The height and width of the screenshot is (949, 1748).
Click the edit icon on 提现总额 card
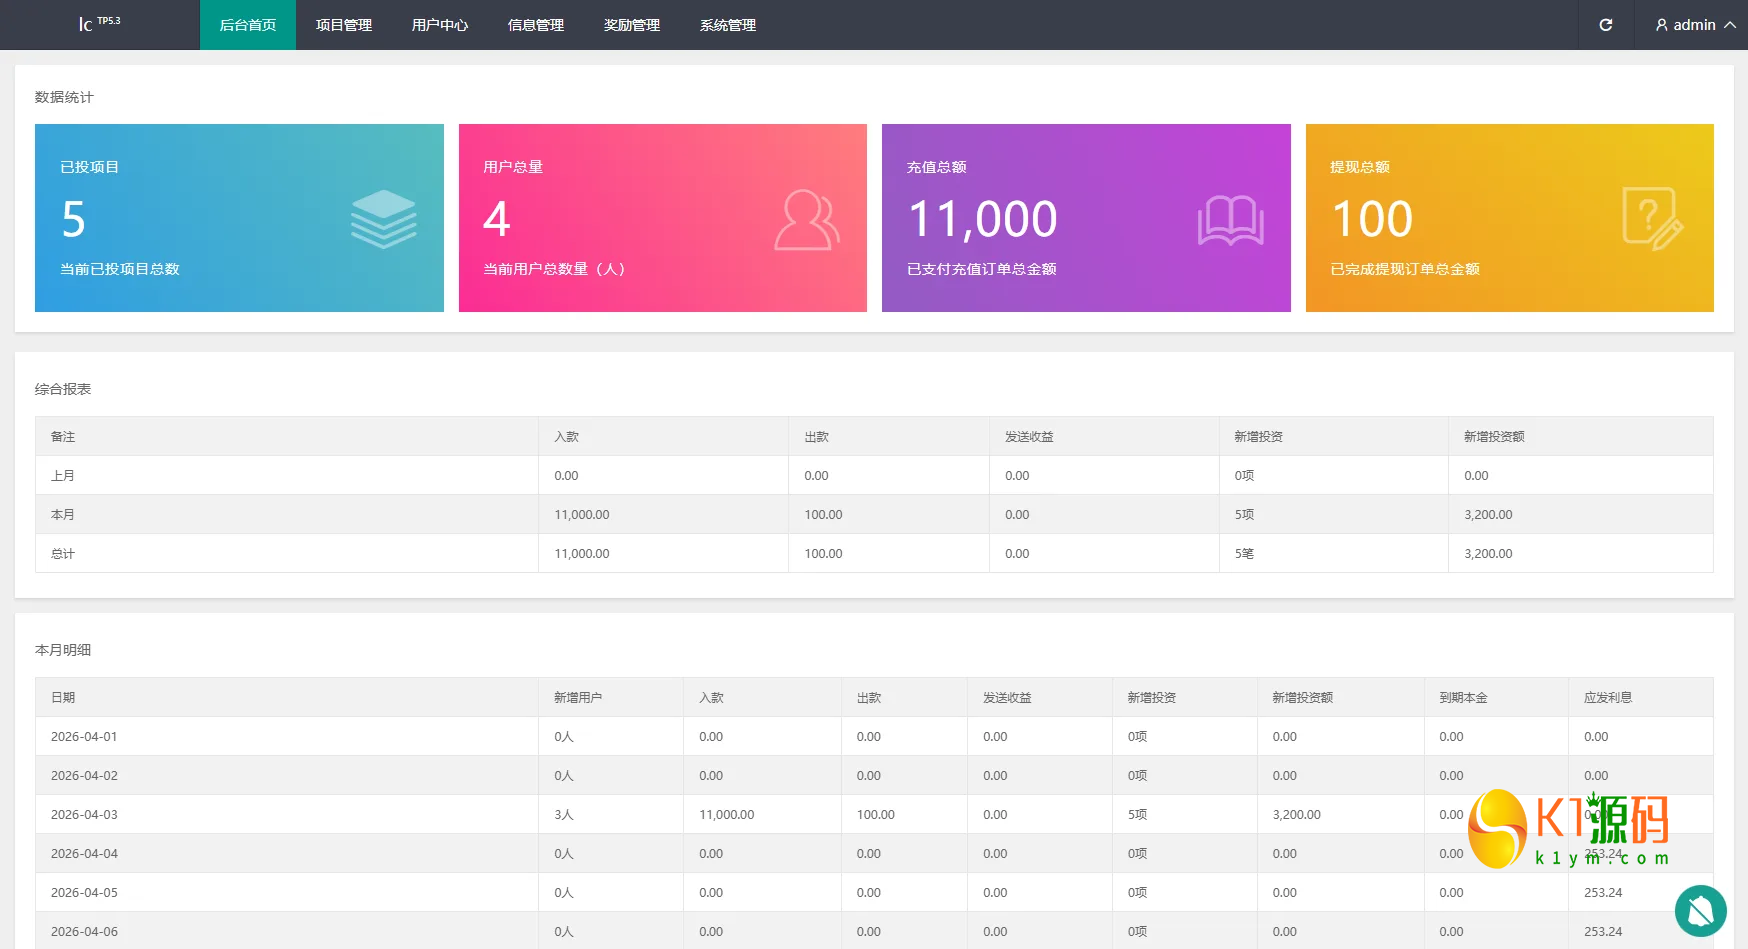[1653, 218]
